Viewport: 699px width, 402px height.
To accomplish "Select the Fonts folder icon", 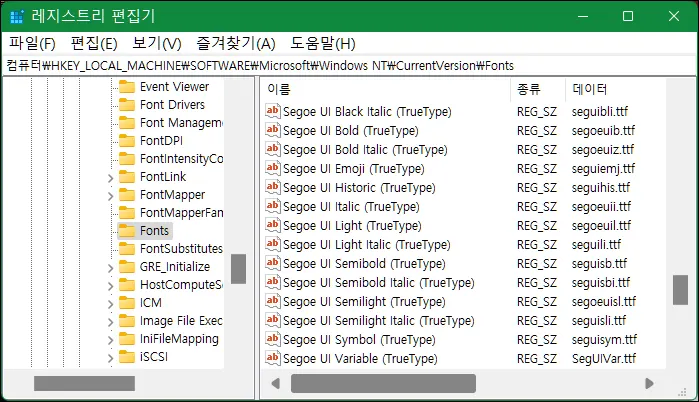I will tap(127, 231).
